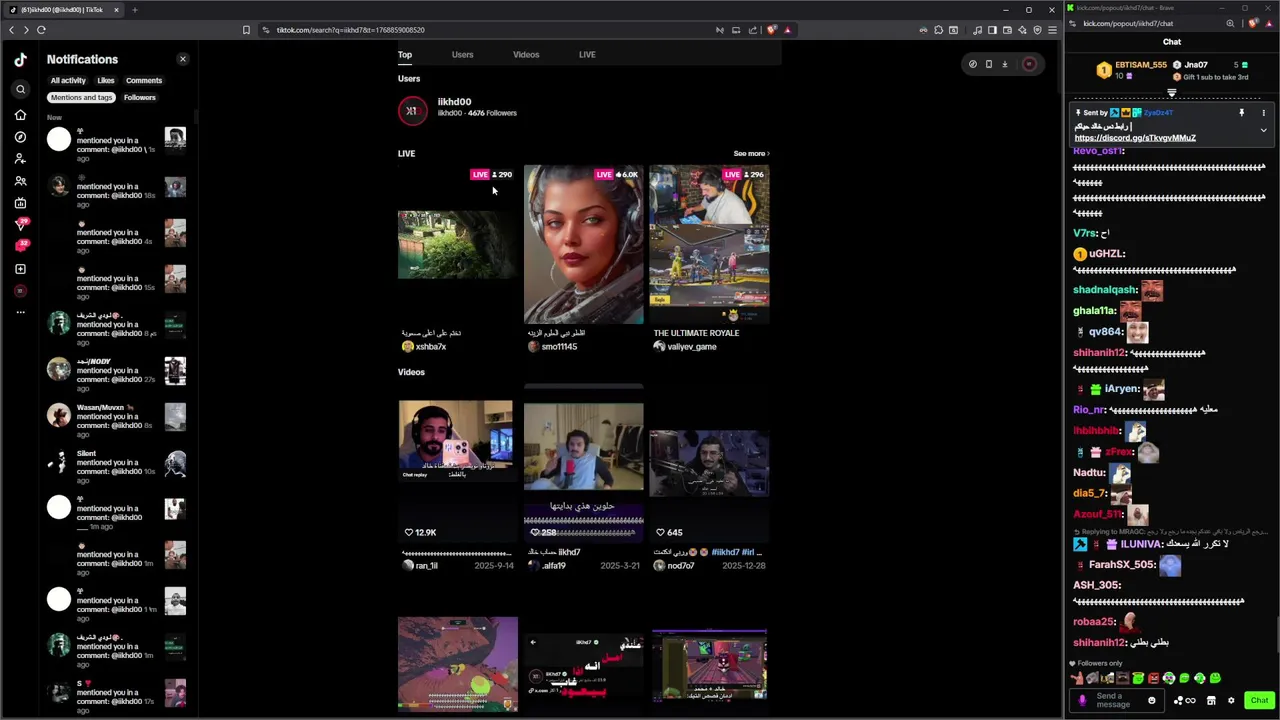This screenshot has width=1280, height=720.
Task: Reload the TikTok page
Action: click(x=41, y=30)
